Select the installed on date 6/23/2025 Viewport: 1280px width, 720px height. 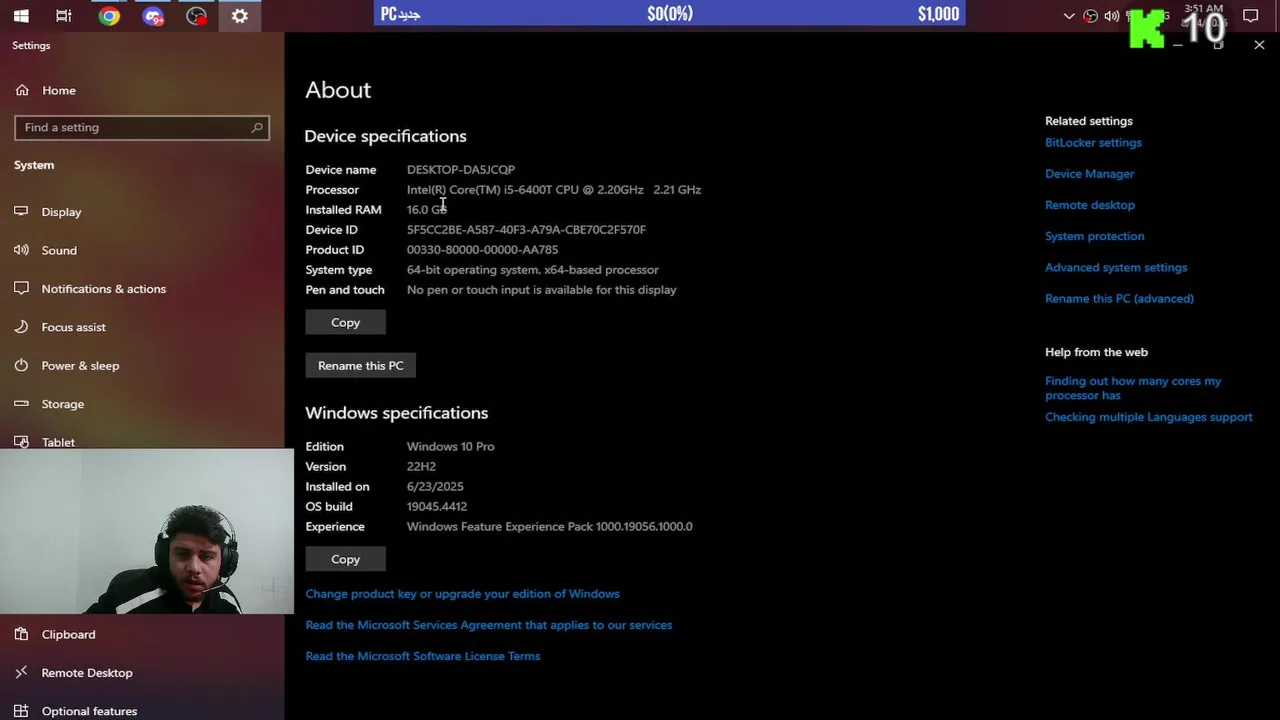tap(435, 487)
